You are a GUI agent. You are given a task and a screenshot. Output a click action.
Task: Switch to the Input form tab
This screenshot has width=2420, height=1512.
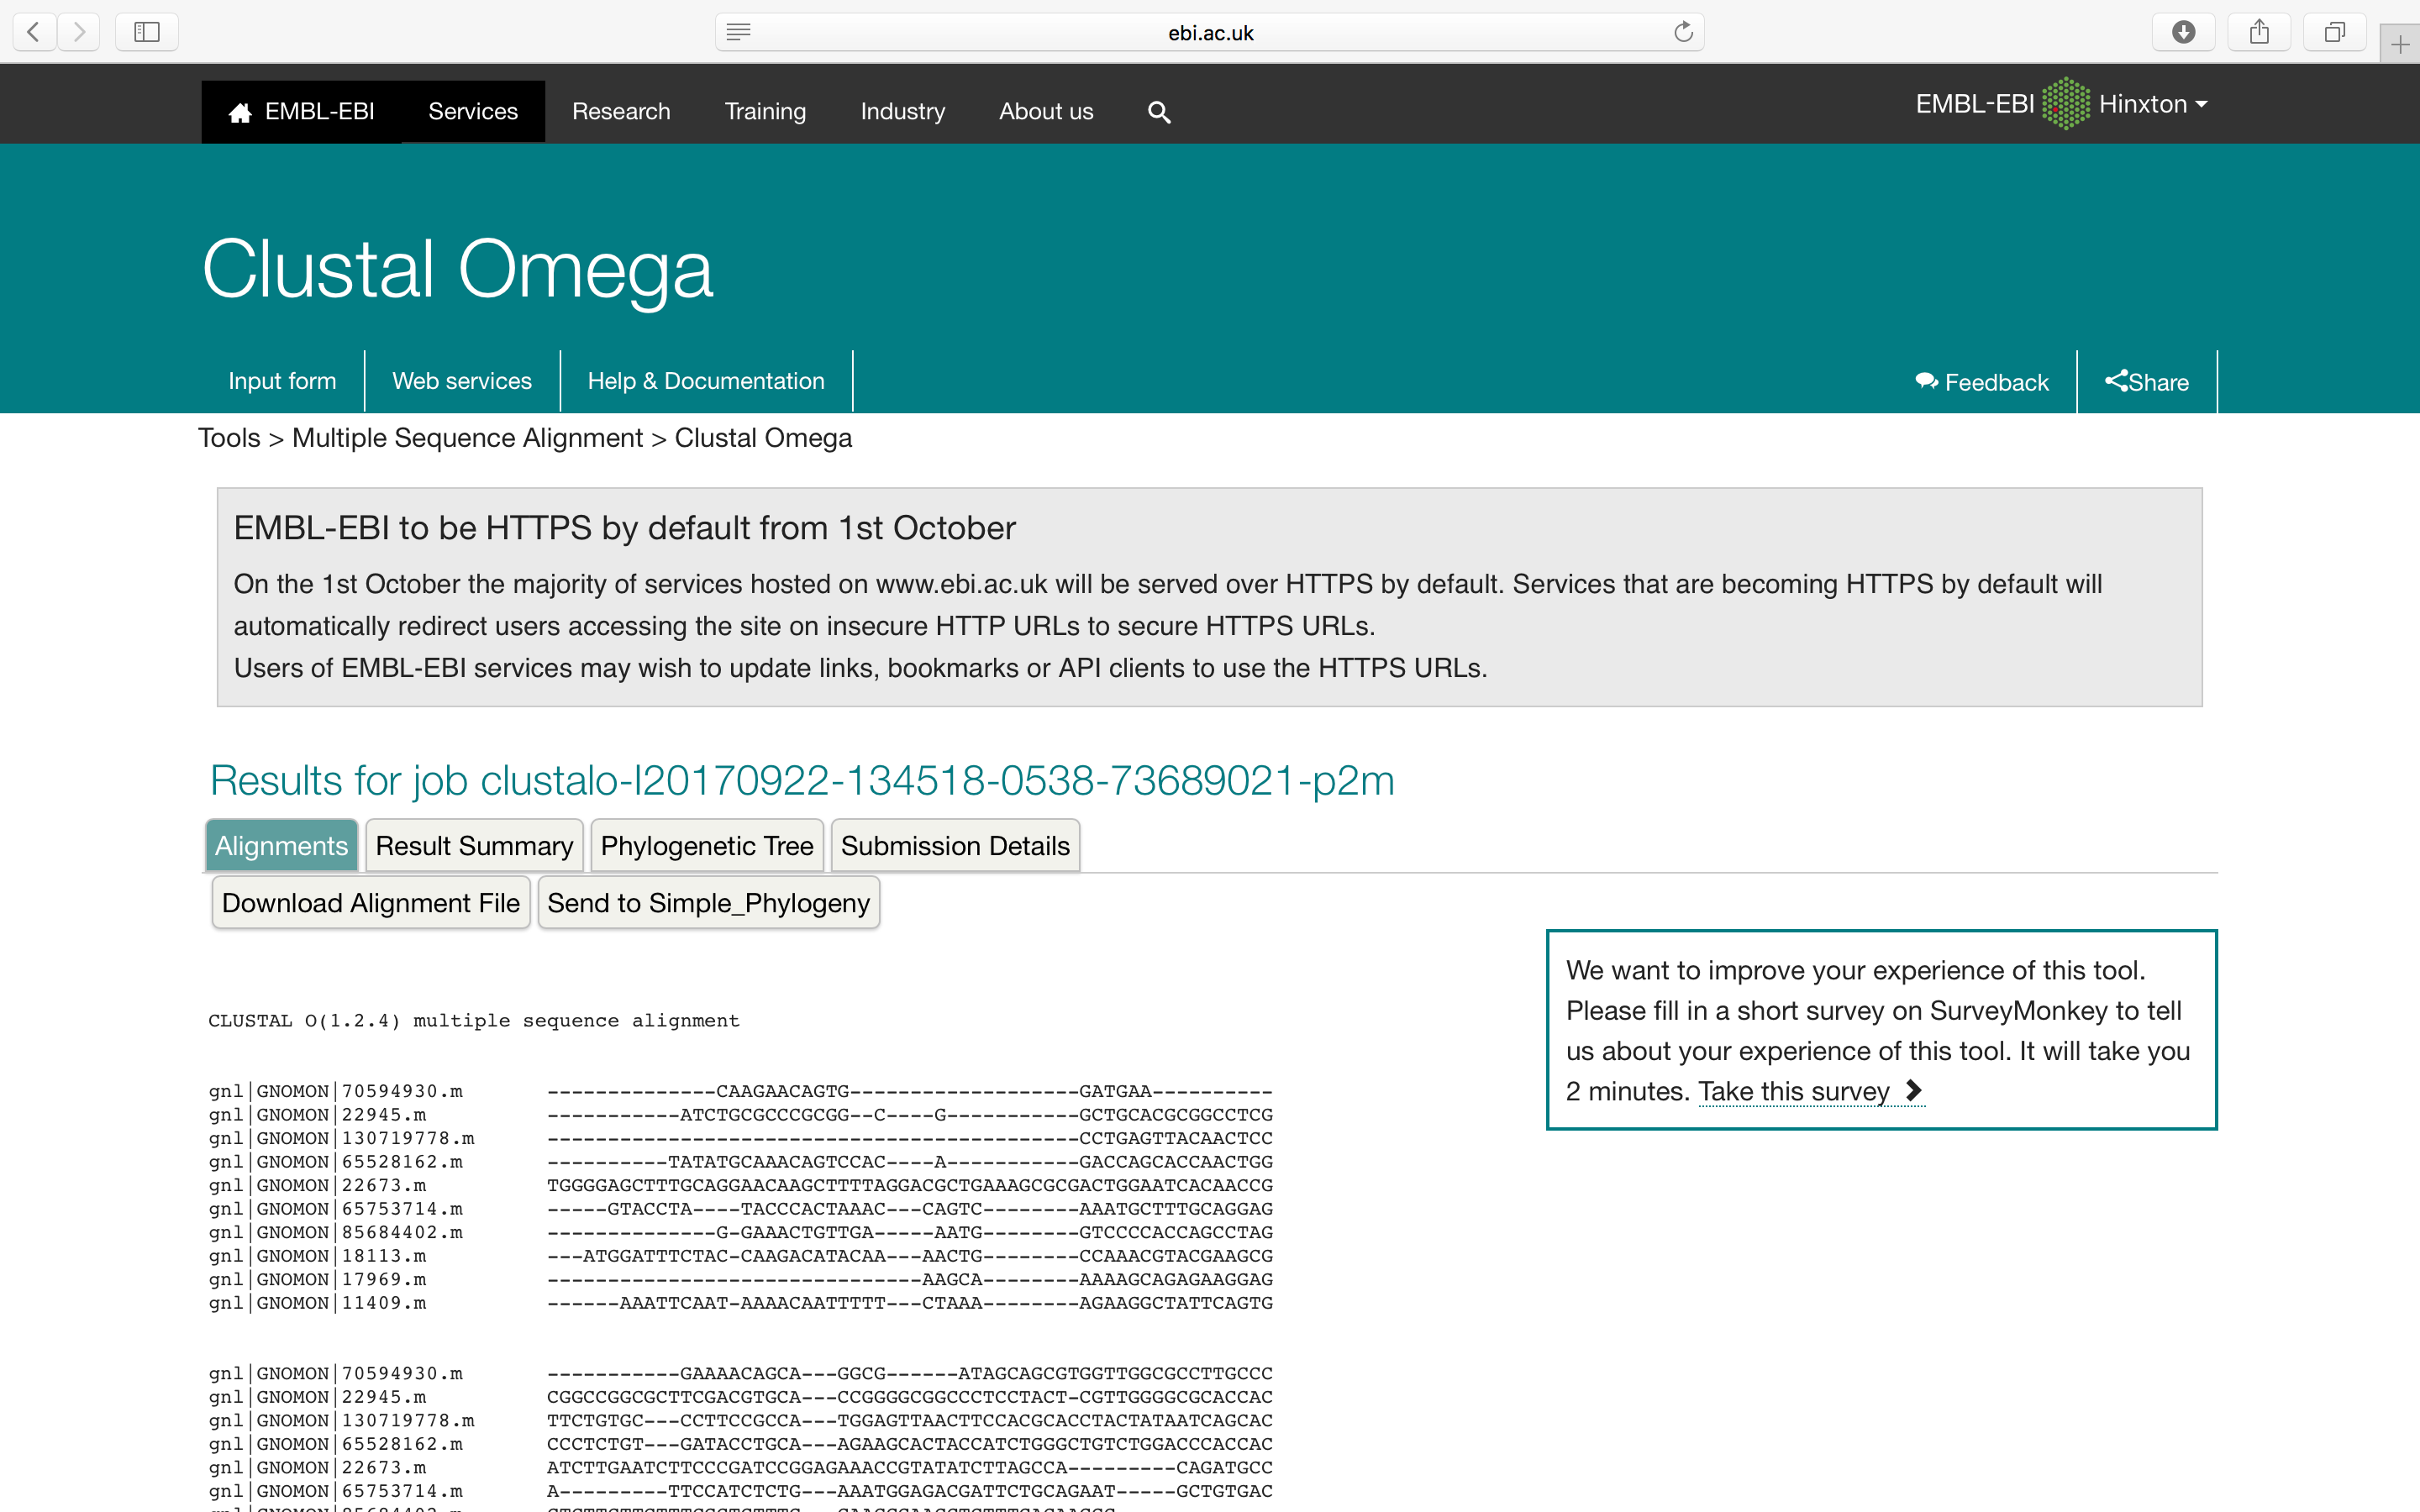coord(282,381)
